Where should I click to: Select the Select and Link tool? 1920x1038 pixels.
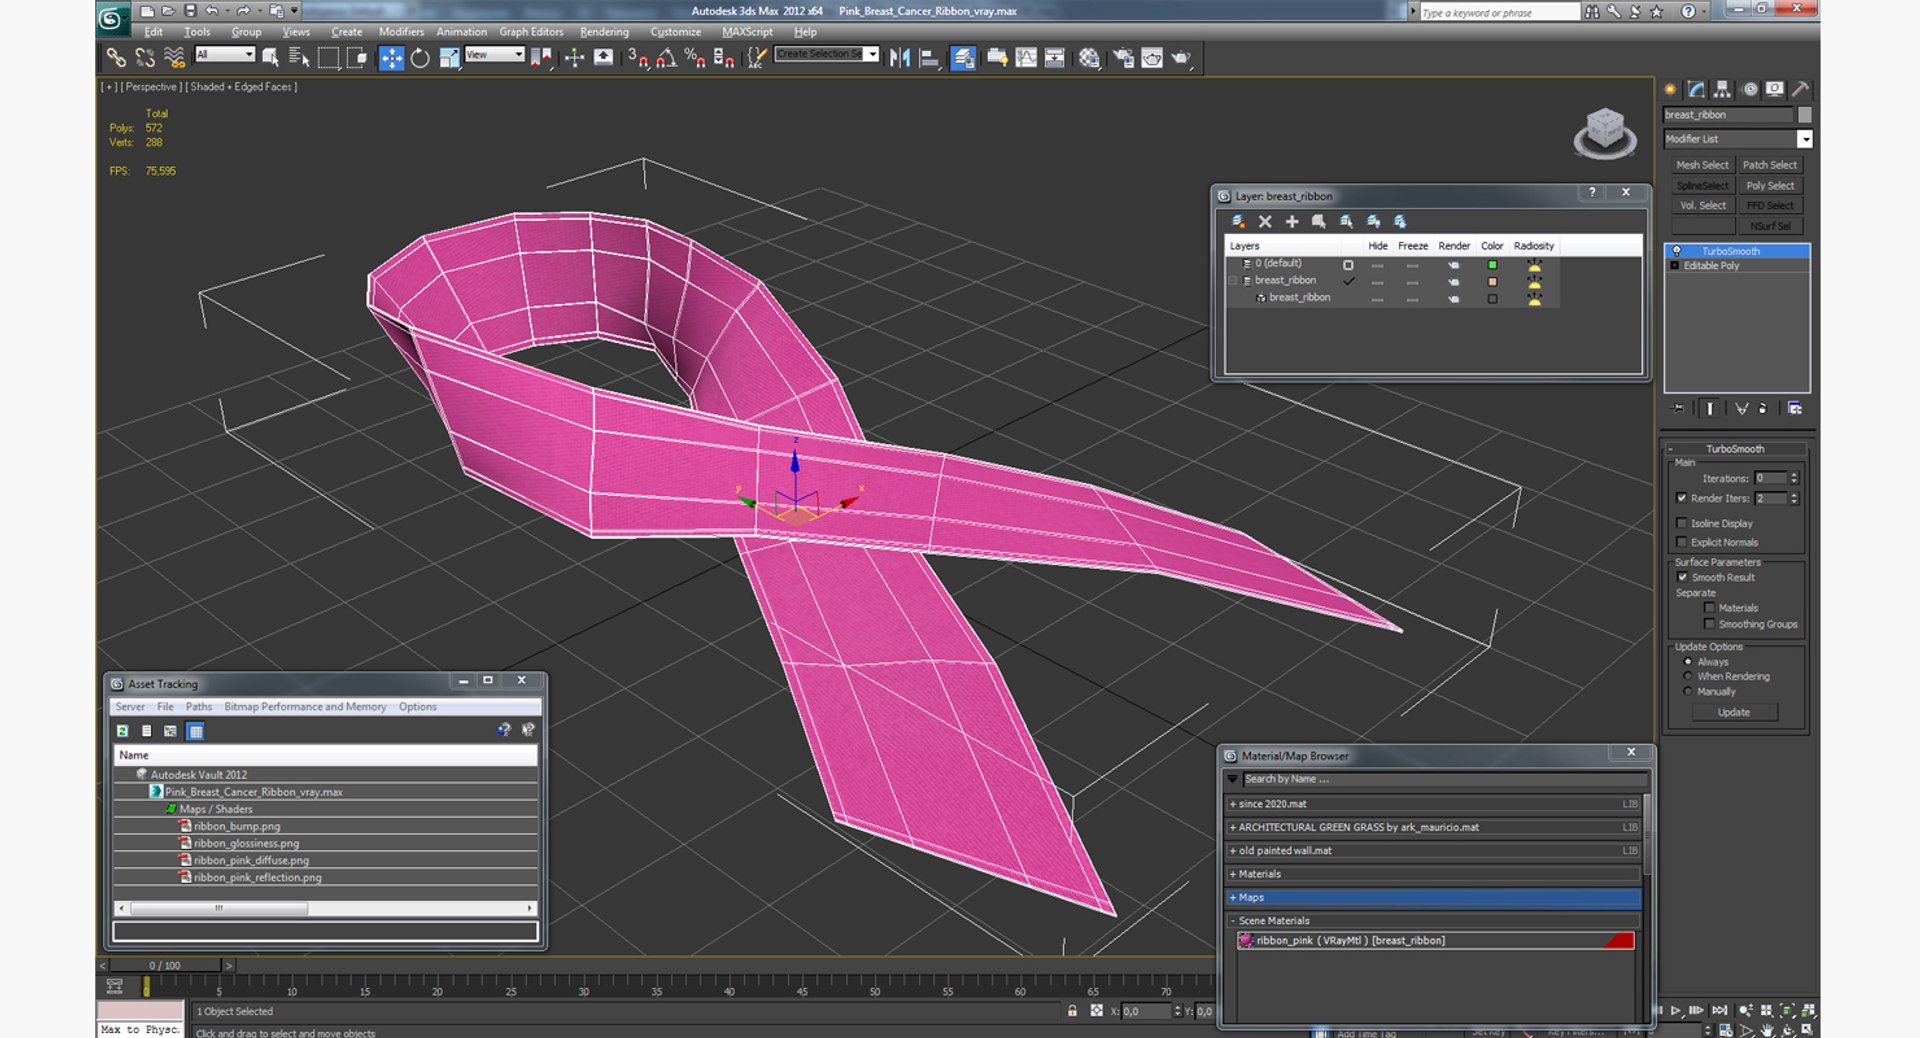[x=116, y=58]
